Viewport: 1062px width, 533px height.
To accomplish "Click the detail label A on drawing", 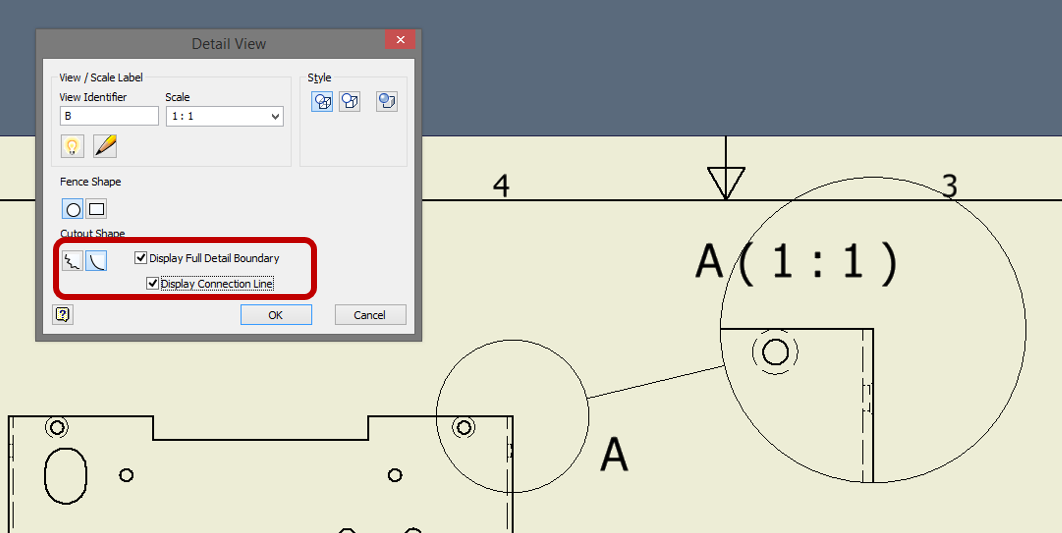I will [x=614, y=454].
